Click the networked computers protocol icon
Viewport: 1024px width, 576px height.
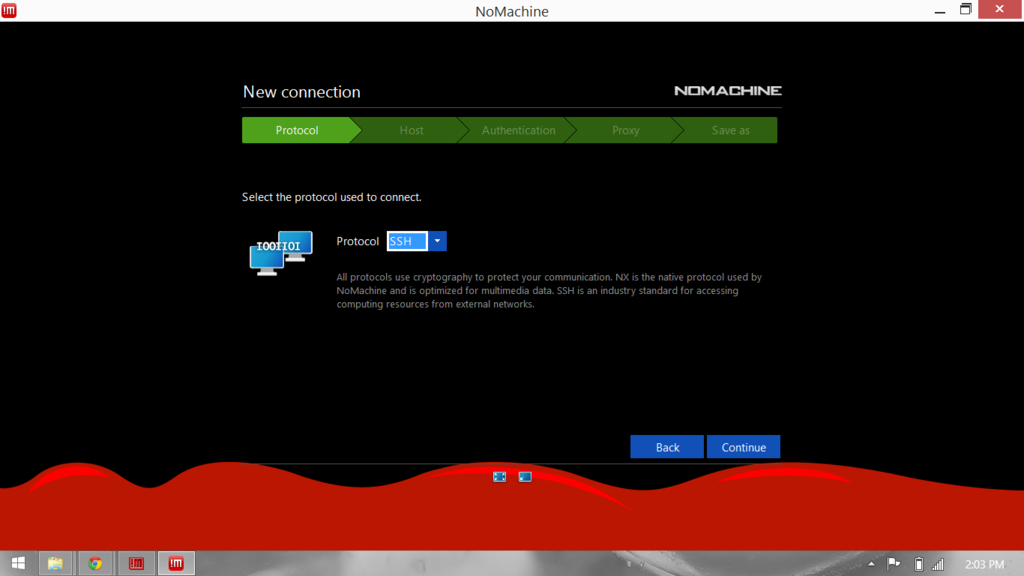tap(281, 253)
